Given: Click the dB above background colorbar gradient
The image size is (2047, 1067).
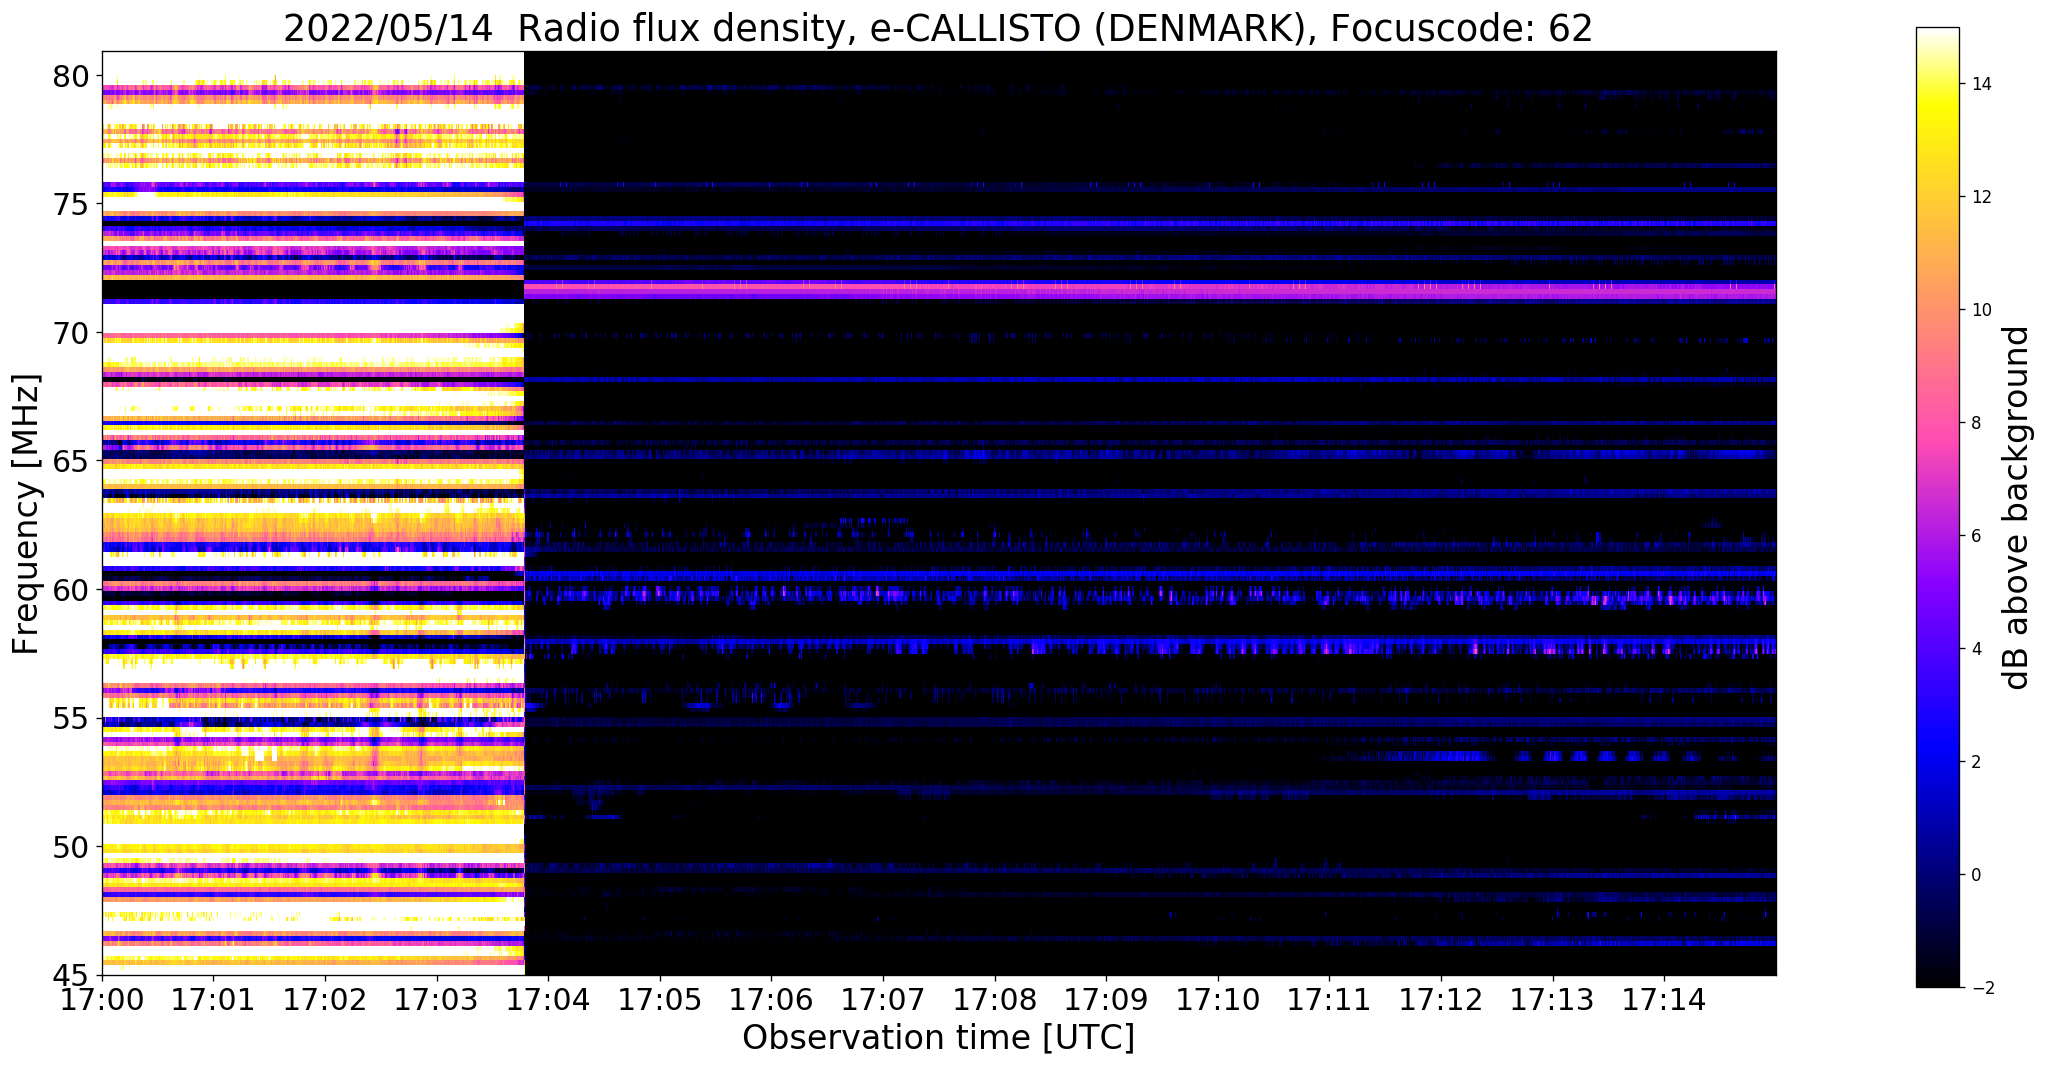Looking at the screenshot, I should pyautogui.click(x=1937, y=507).
